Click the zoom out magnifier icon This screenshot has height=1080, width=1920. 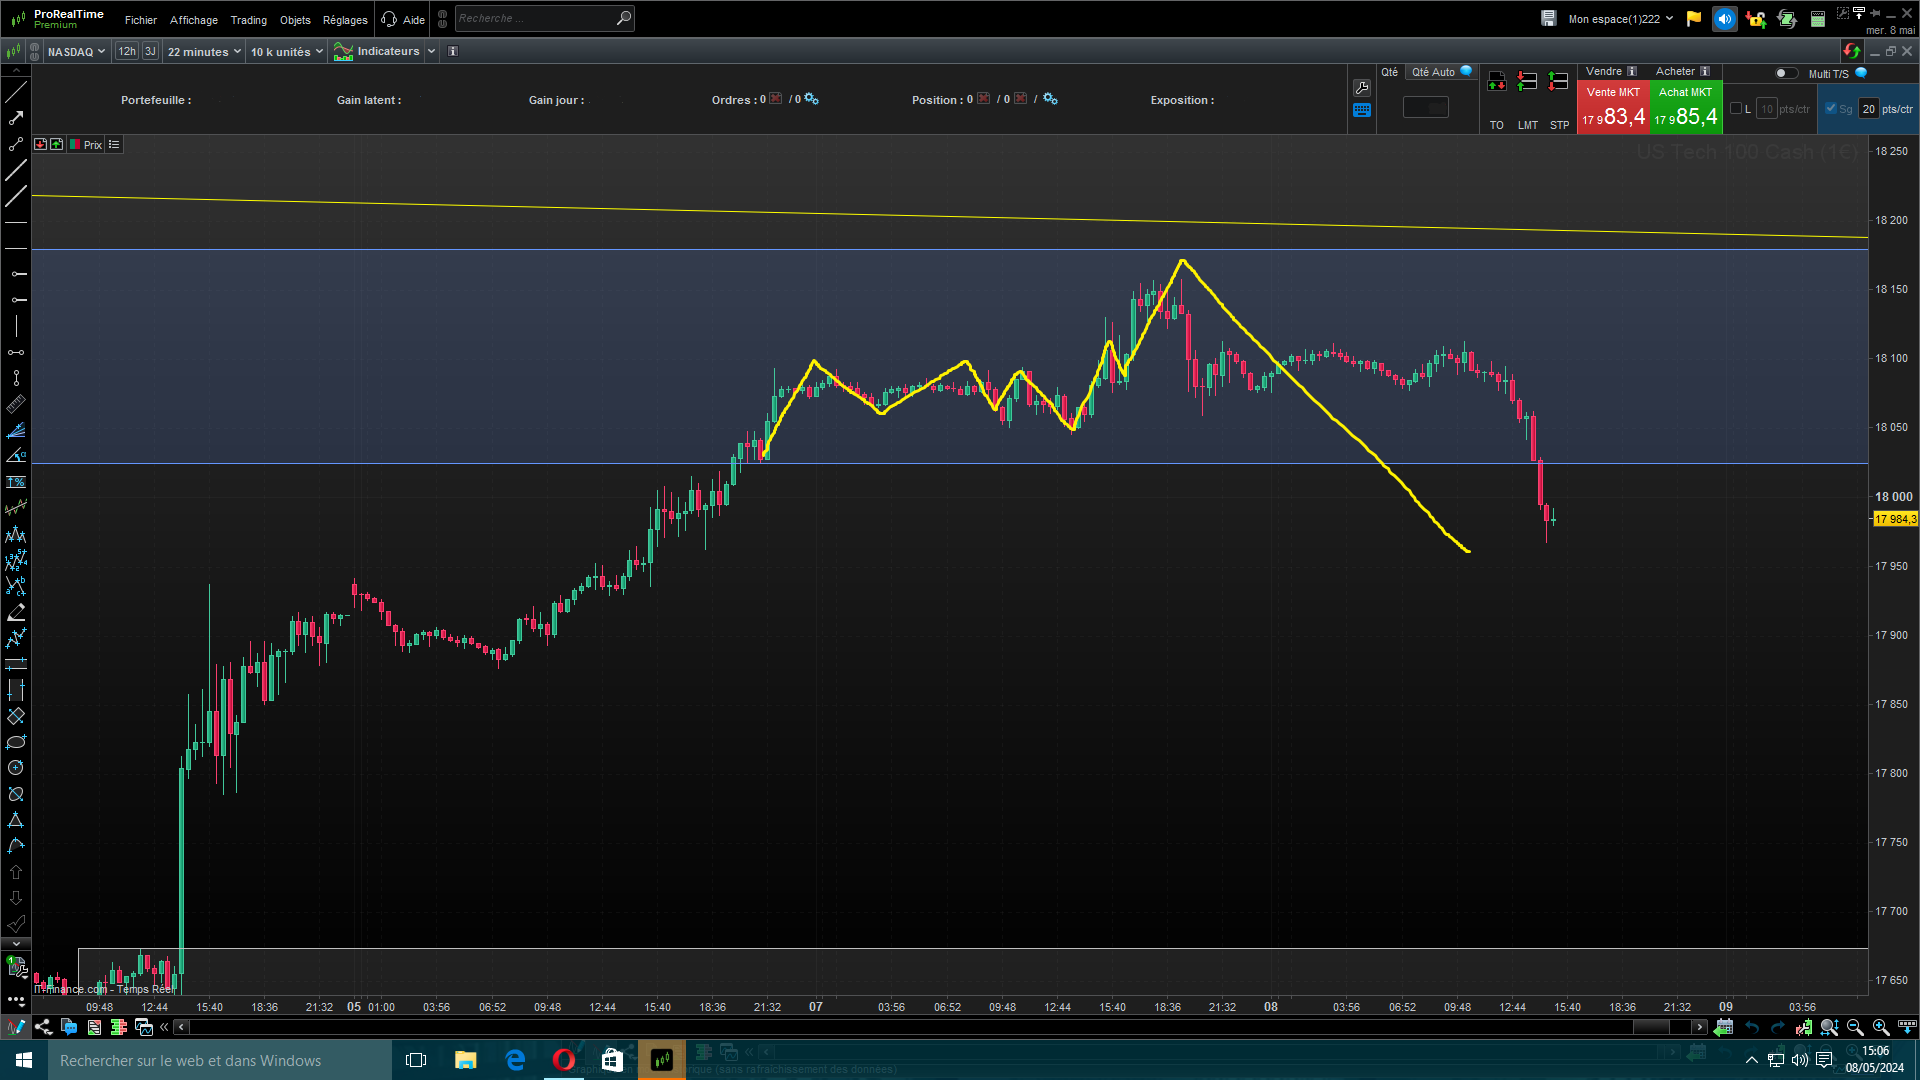click(1855, 1027)
